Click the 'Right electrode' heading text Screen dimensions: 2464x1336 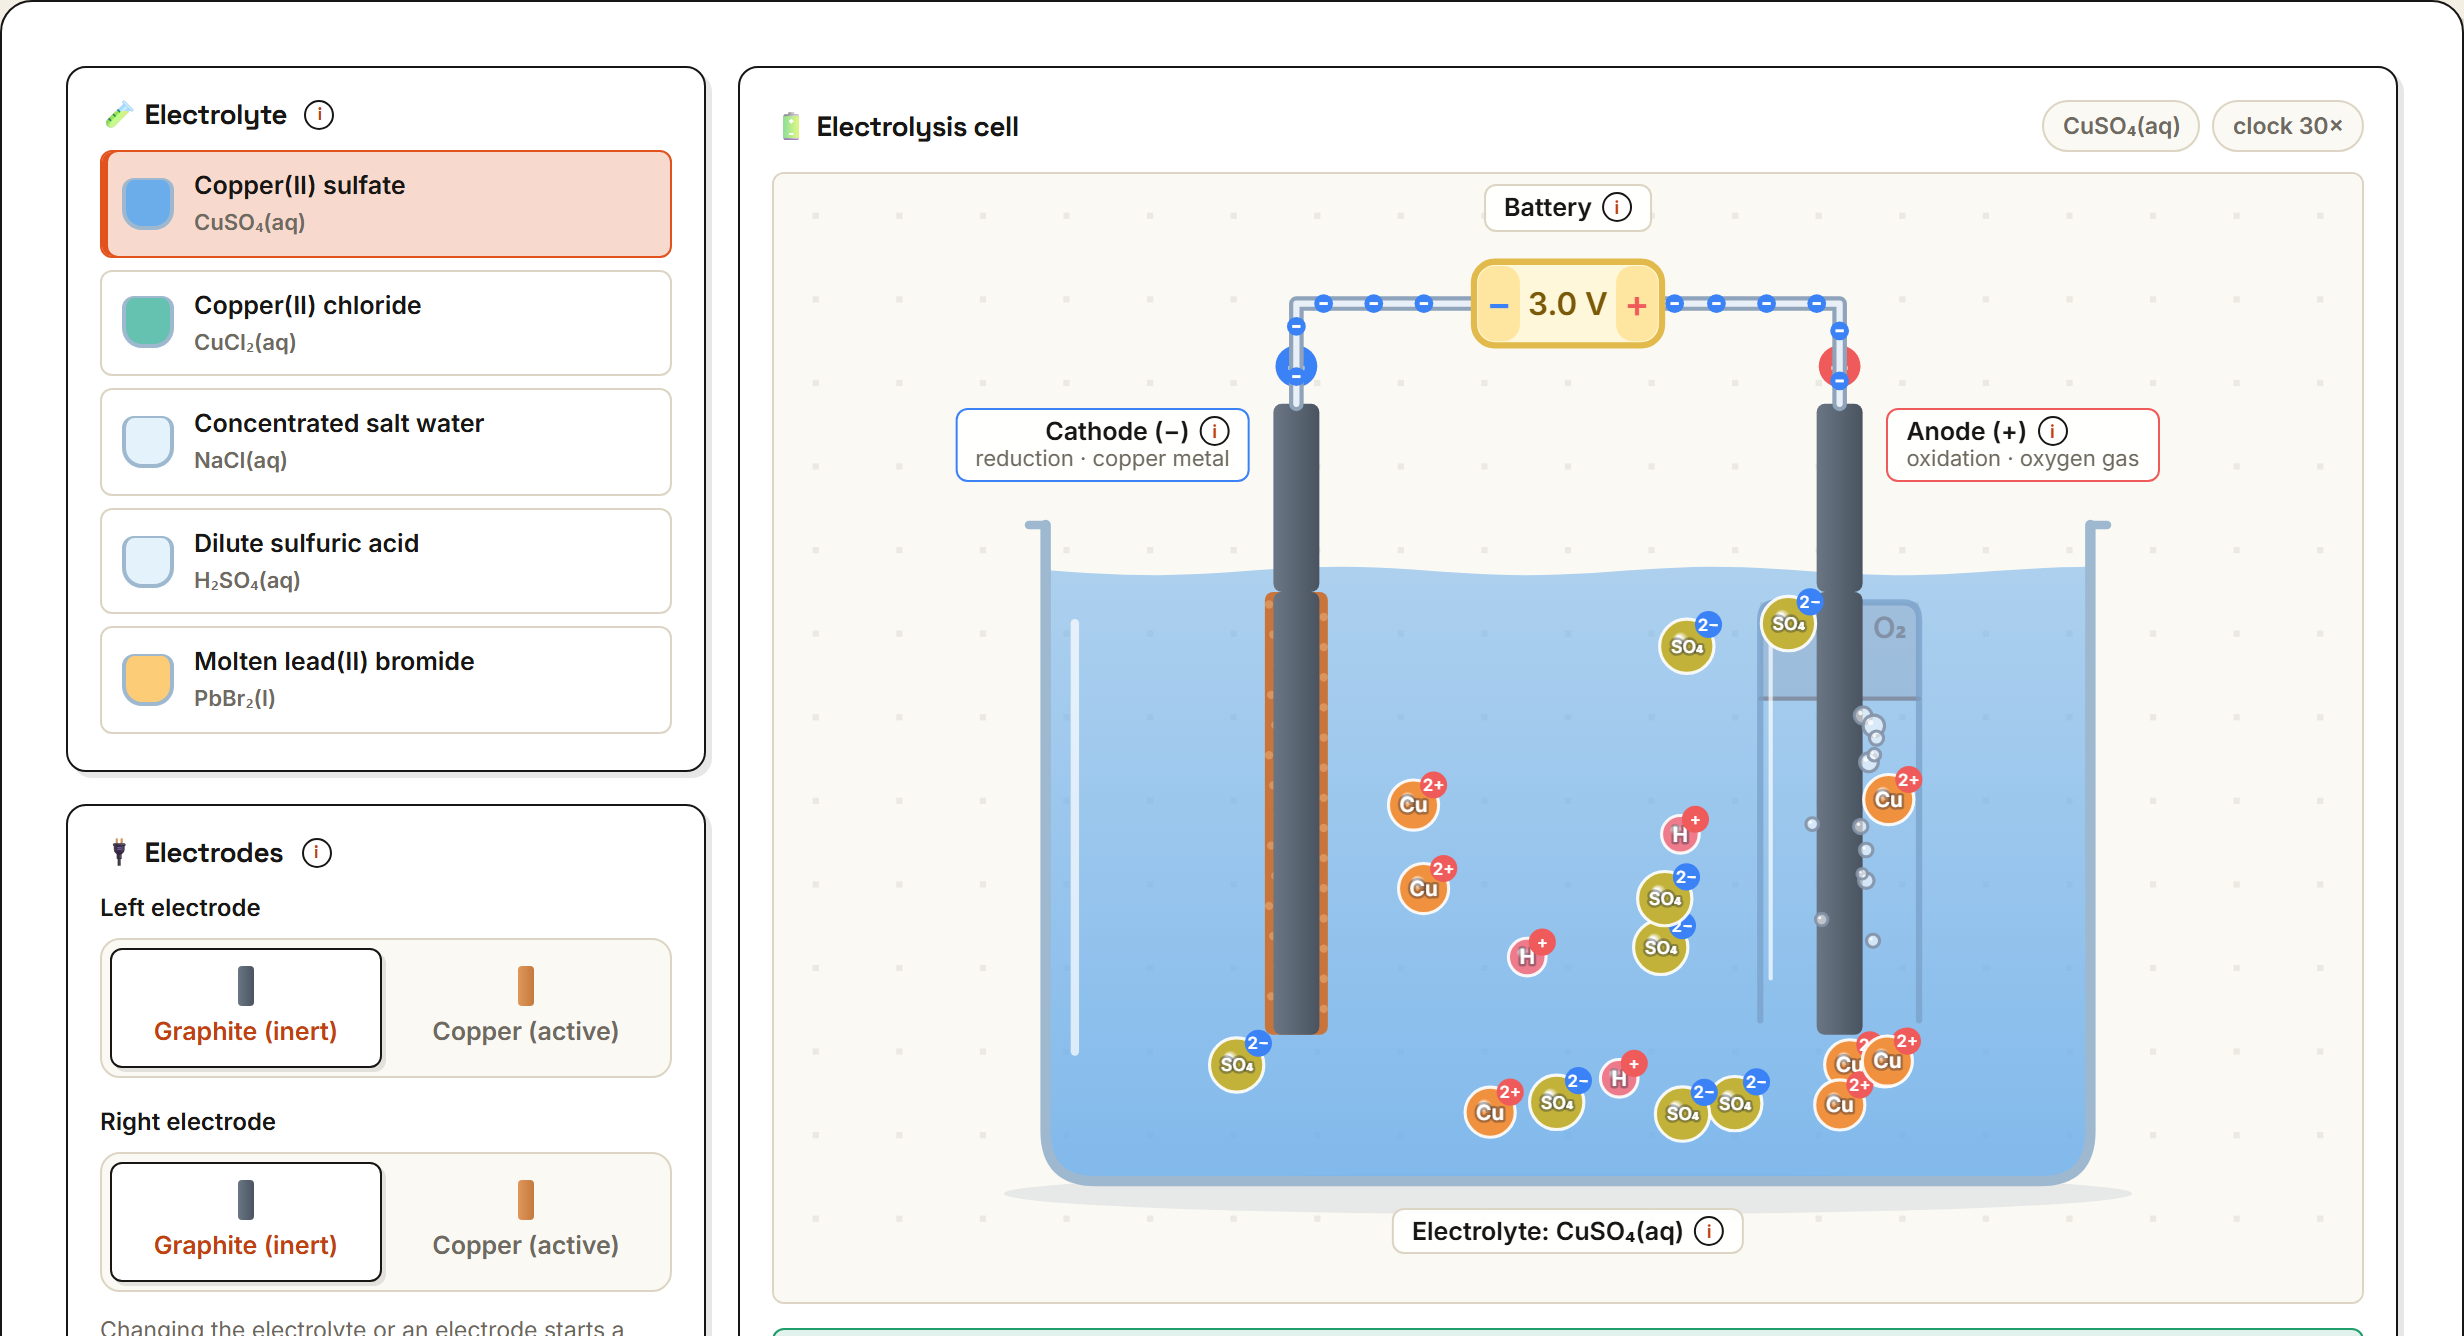(188, 1122)
